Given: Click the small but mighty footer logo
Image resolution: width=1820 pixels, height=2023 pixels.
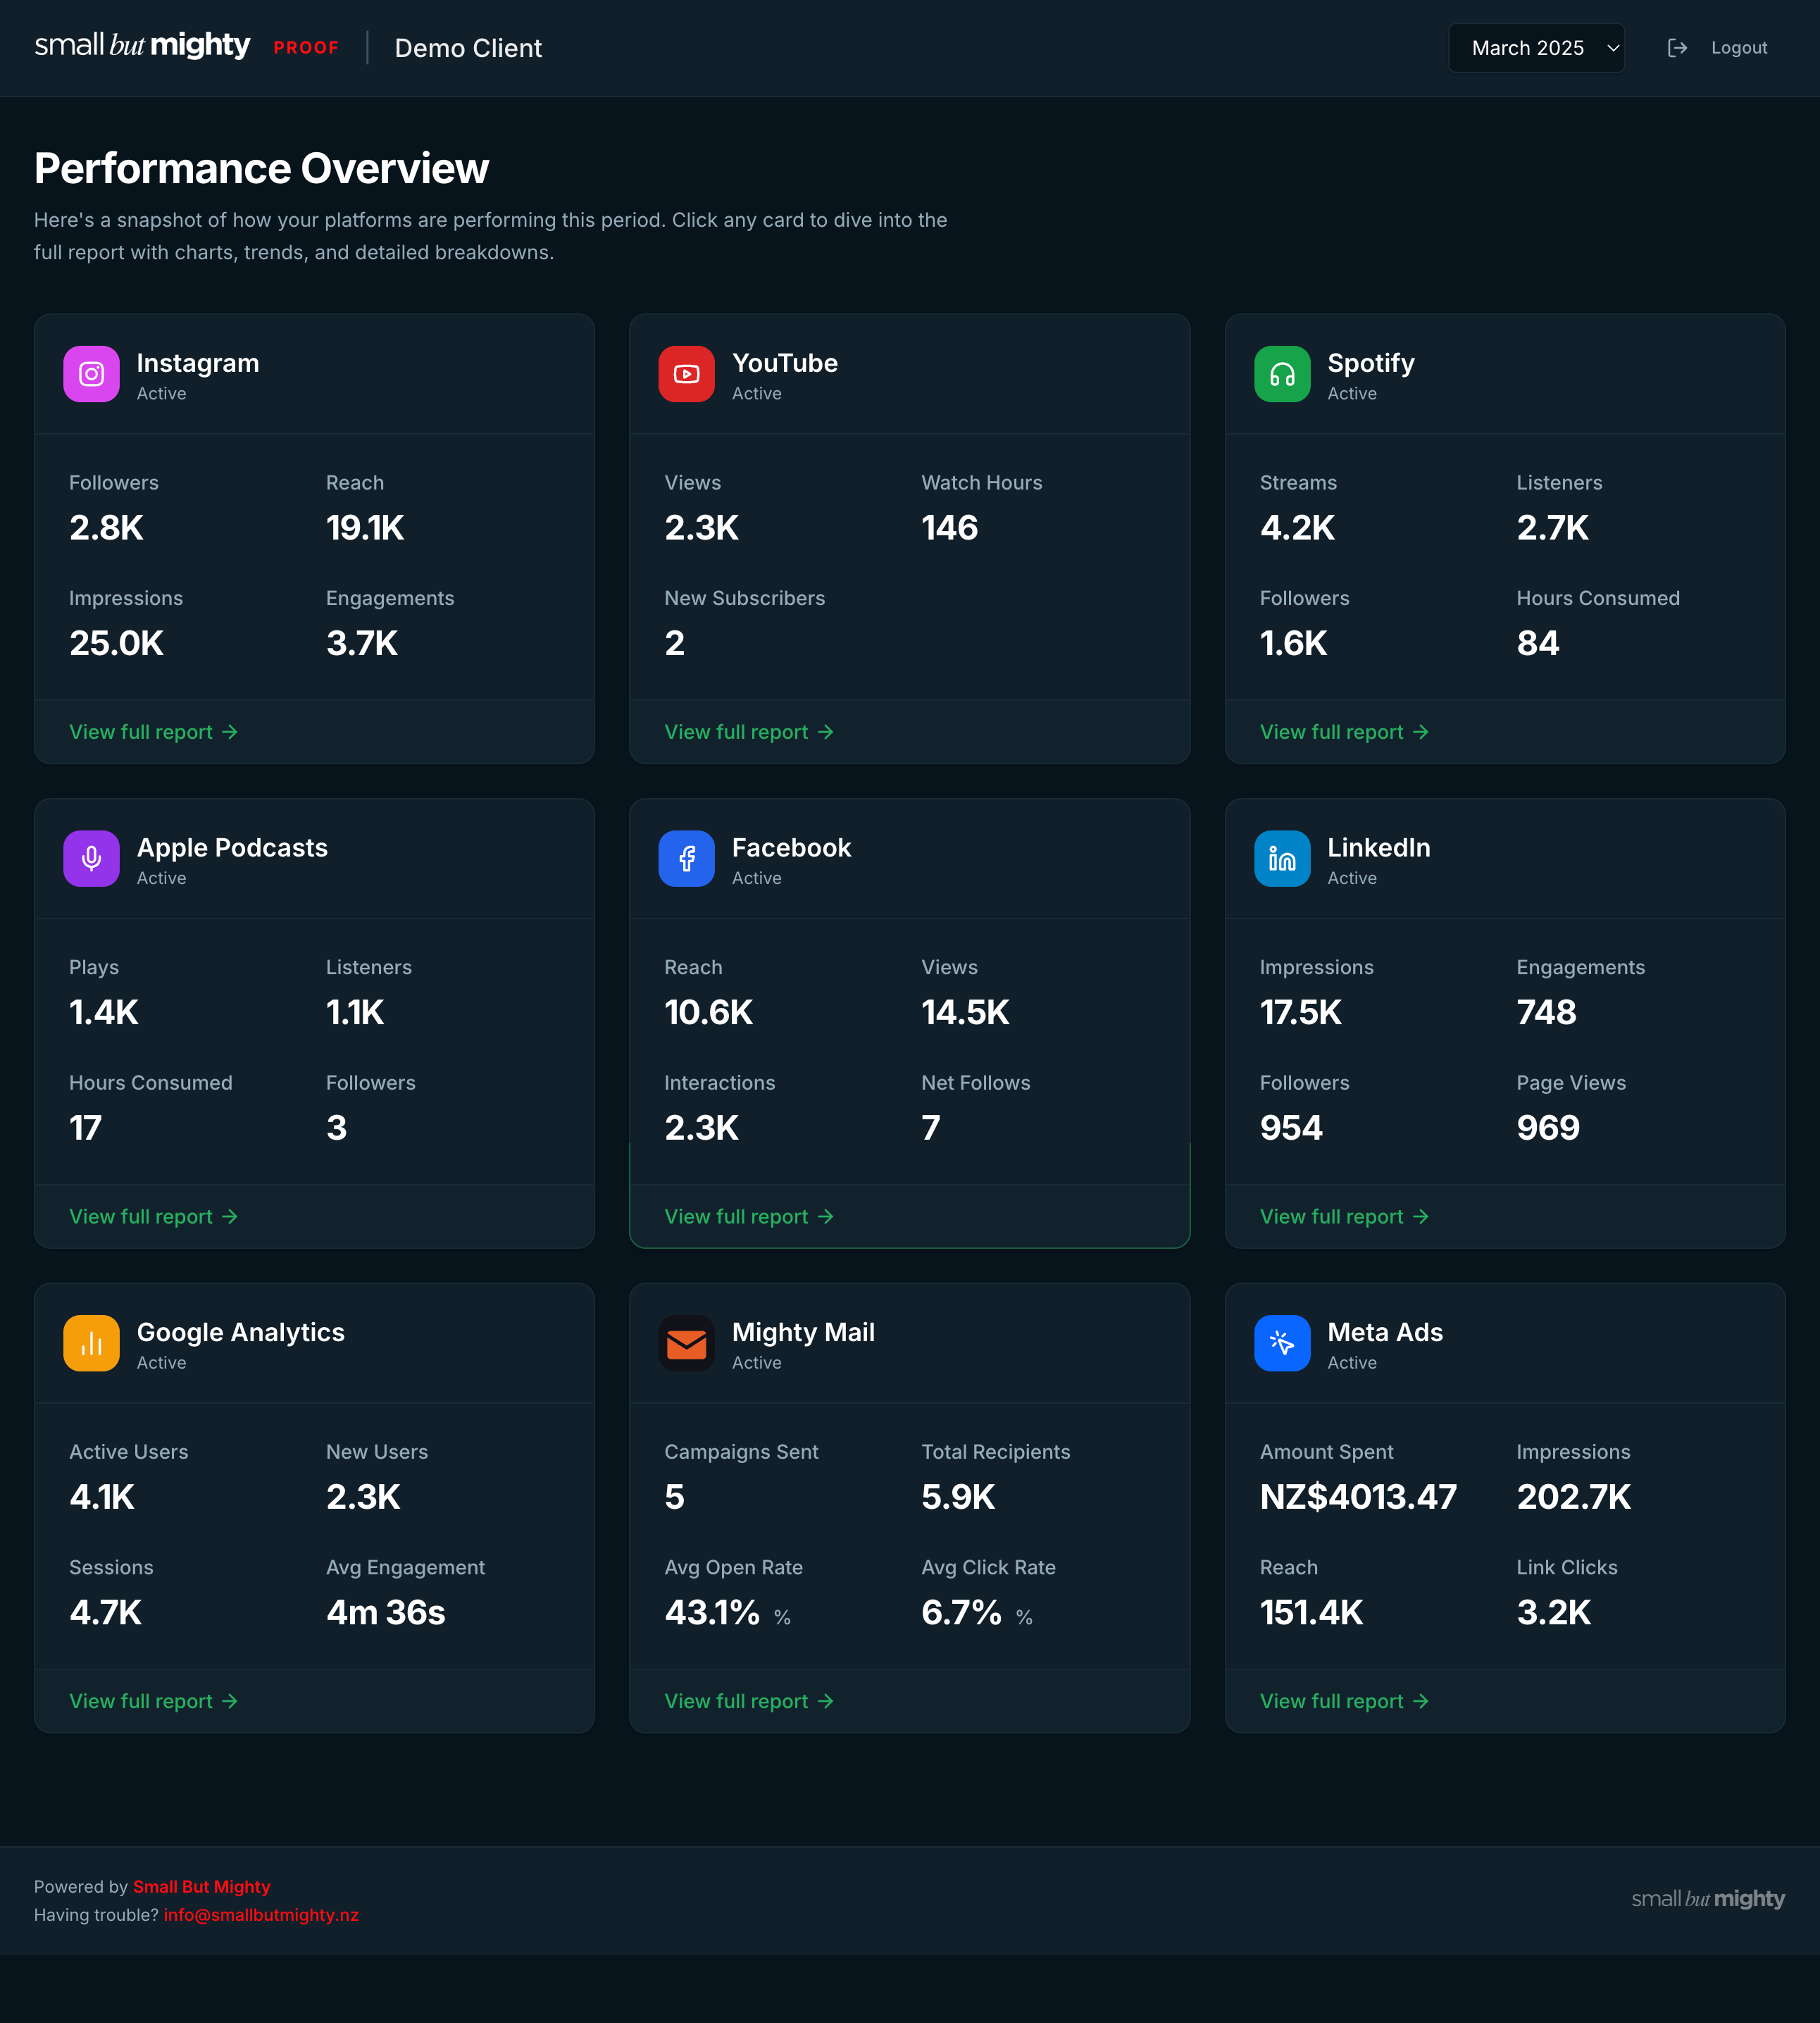Looking at the screenshot, I should click(1708, 1898).
